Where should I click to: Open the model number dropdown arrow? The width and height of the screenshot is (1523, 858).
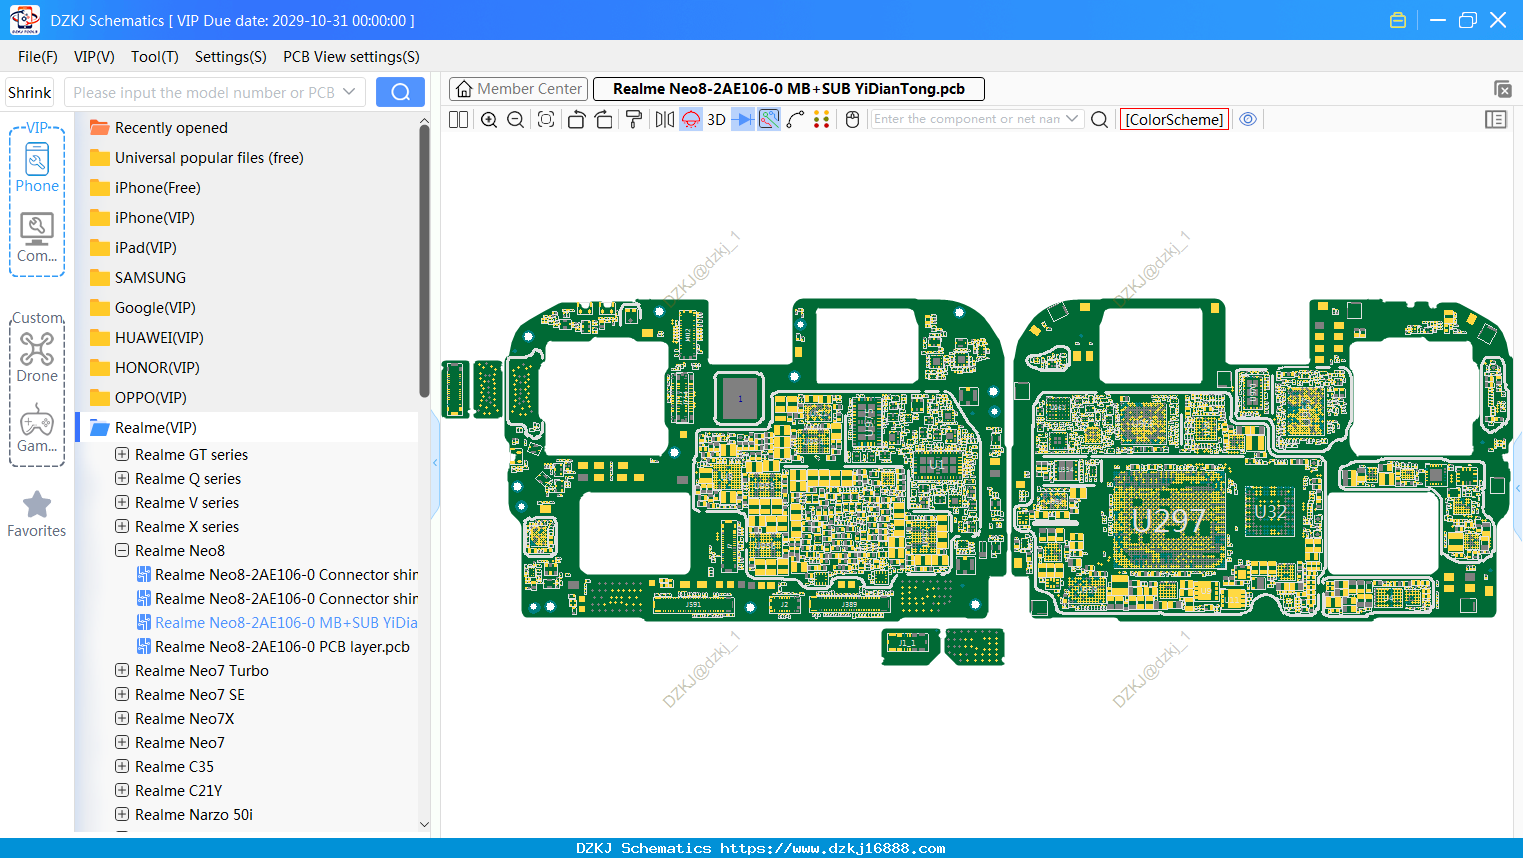[349, 92]
